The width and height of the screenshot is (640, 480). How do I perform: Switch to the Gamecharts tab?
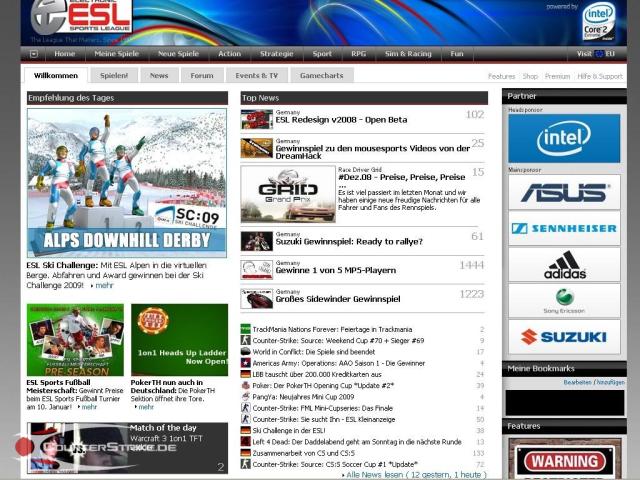322,76
